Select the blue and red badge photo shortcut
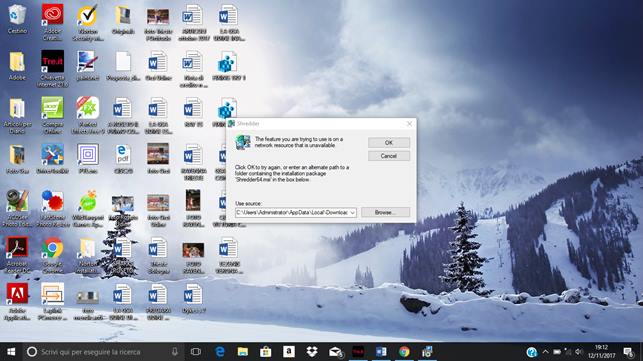 point(52,208)
